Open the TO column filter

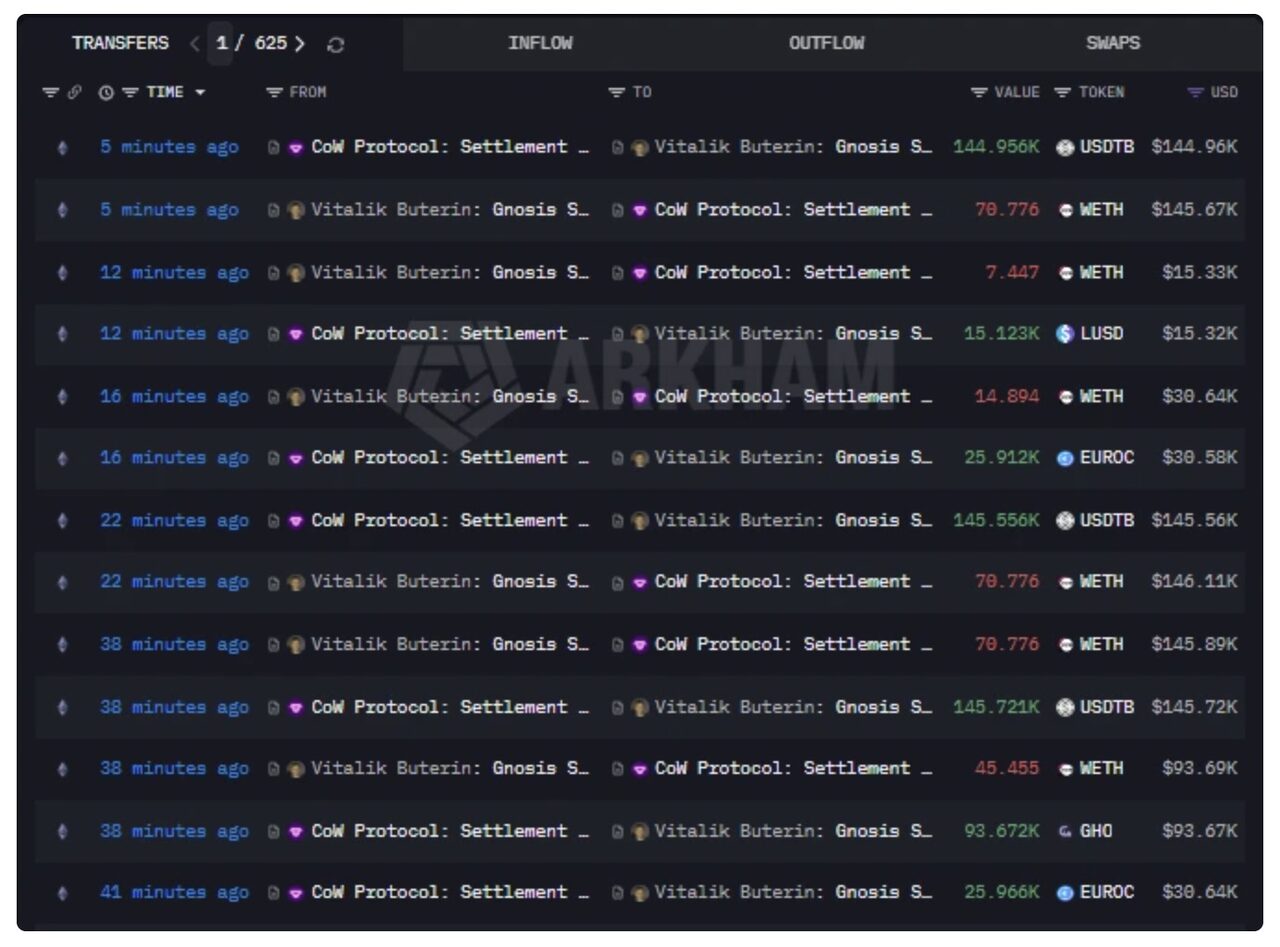617,92
